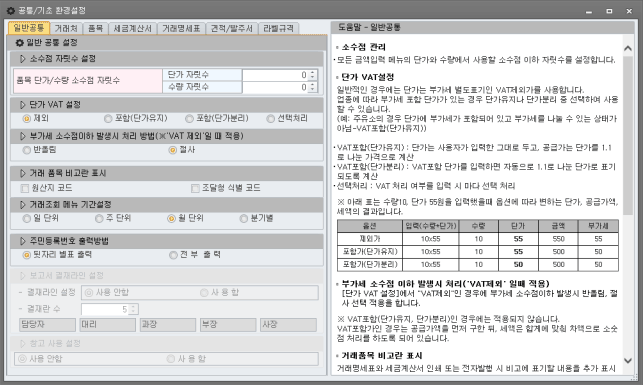This screenshot has width=643, height=385.
Task: Select the 선택처리 radio button
Action: 270,119
